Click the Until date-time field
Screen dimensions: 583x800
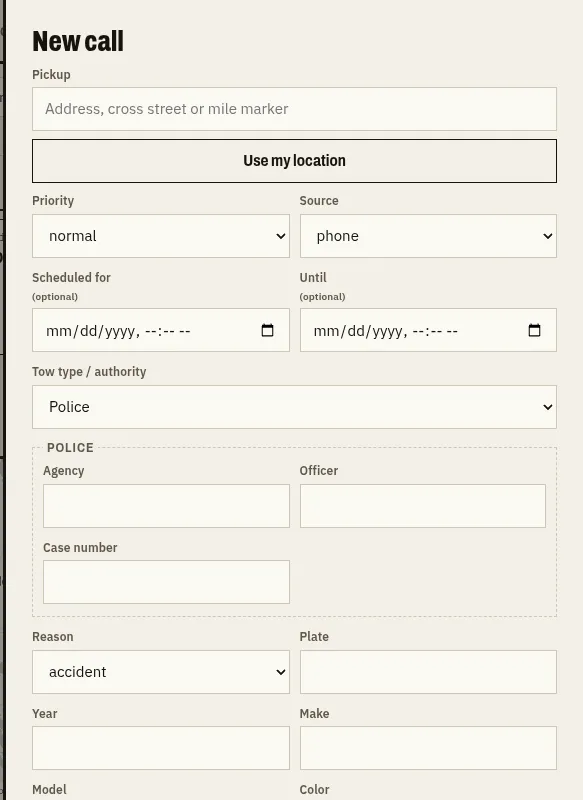[x=428, y=330]
